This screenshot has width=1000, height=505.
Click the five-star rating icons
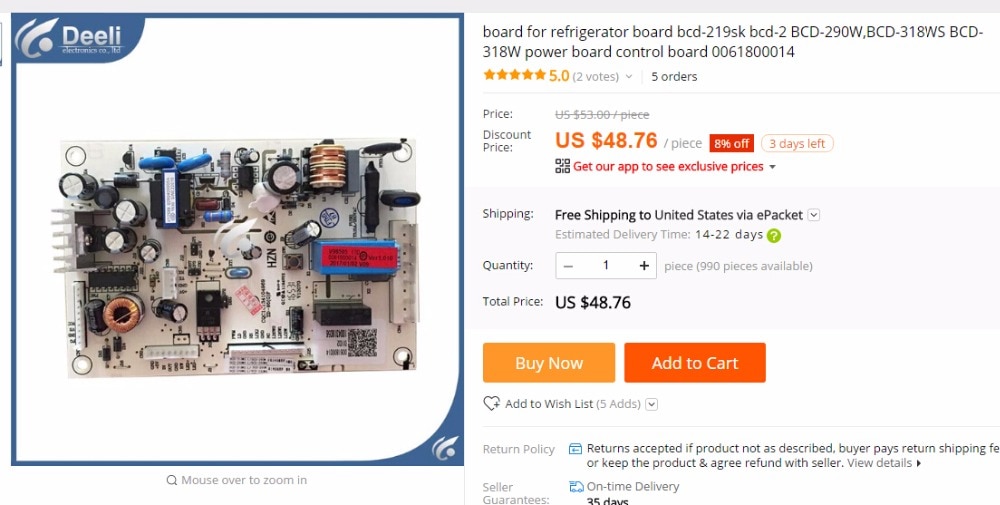tap(514, 76)
